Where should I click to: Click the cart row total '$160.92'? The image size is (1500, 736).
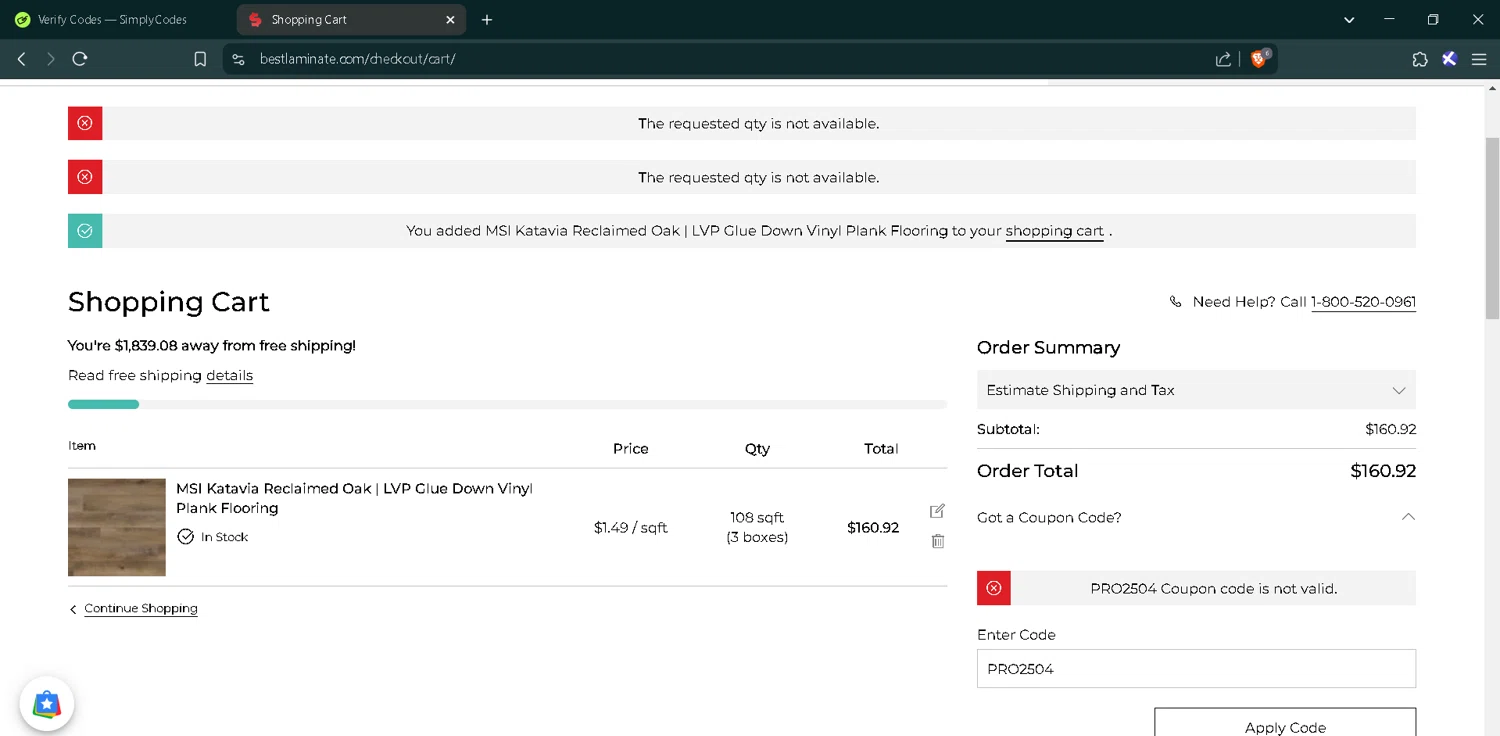pos(873,528)
